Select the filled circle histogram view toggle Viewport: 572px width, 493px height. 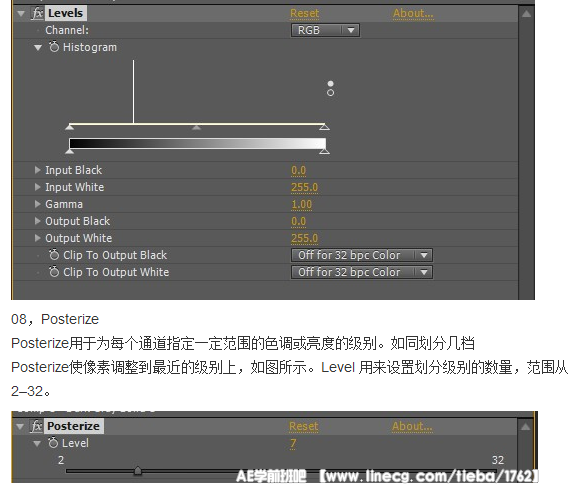point(331,84)
